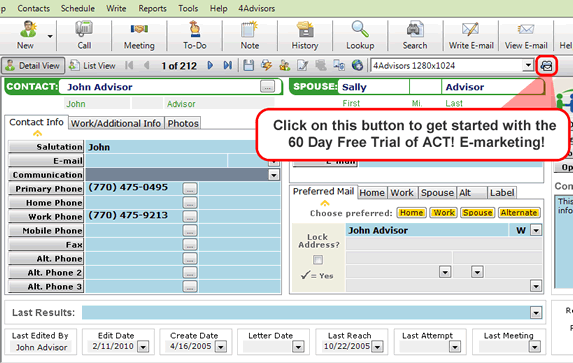Switch to List View
Image resolution: width=573 pixels, height=363 pixels.
point(92,65)
